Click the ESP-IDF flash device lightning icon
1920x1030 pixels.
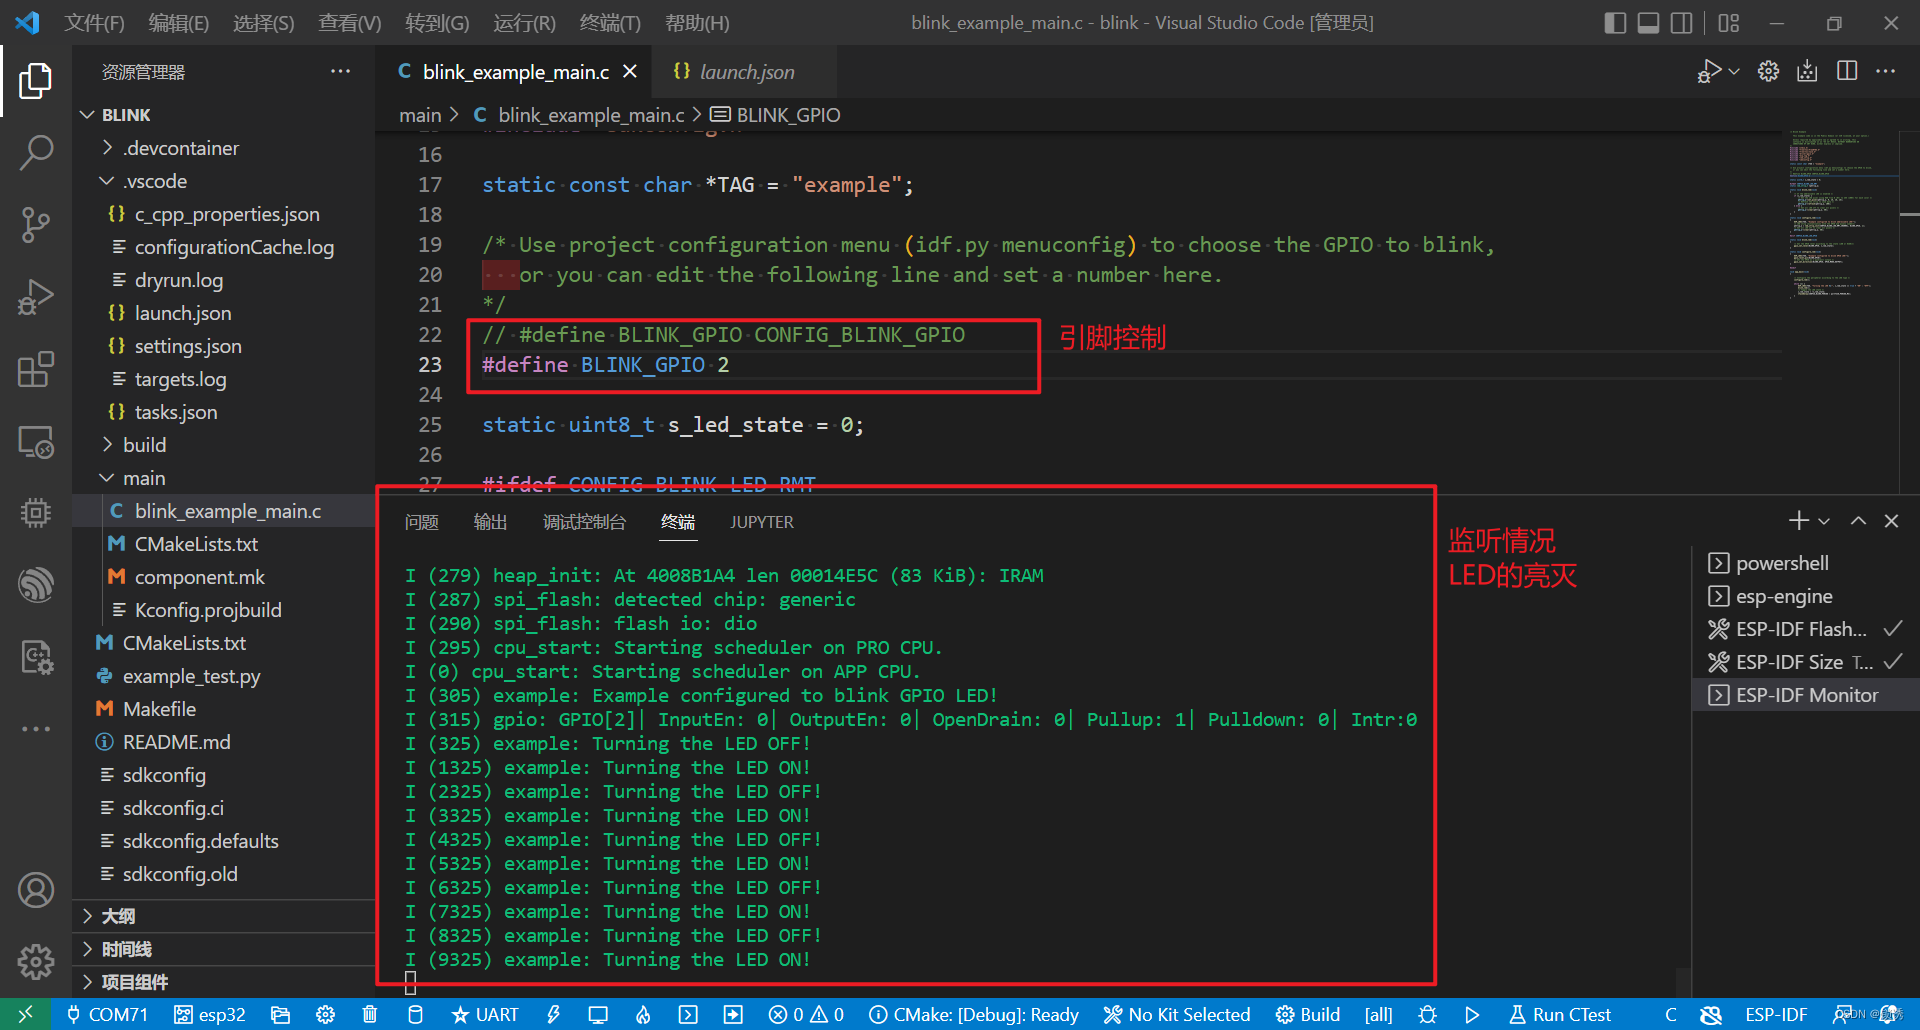click(x=553, y=1014)
